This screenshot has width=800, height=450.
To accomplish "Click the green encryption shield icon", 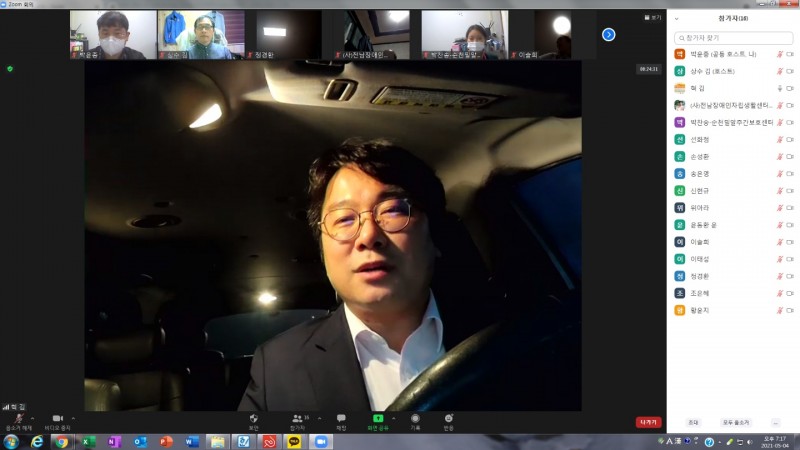I will pyautogui.click(x=10, y=68).
